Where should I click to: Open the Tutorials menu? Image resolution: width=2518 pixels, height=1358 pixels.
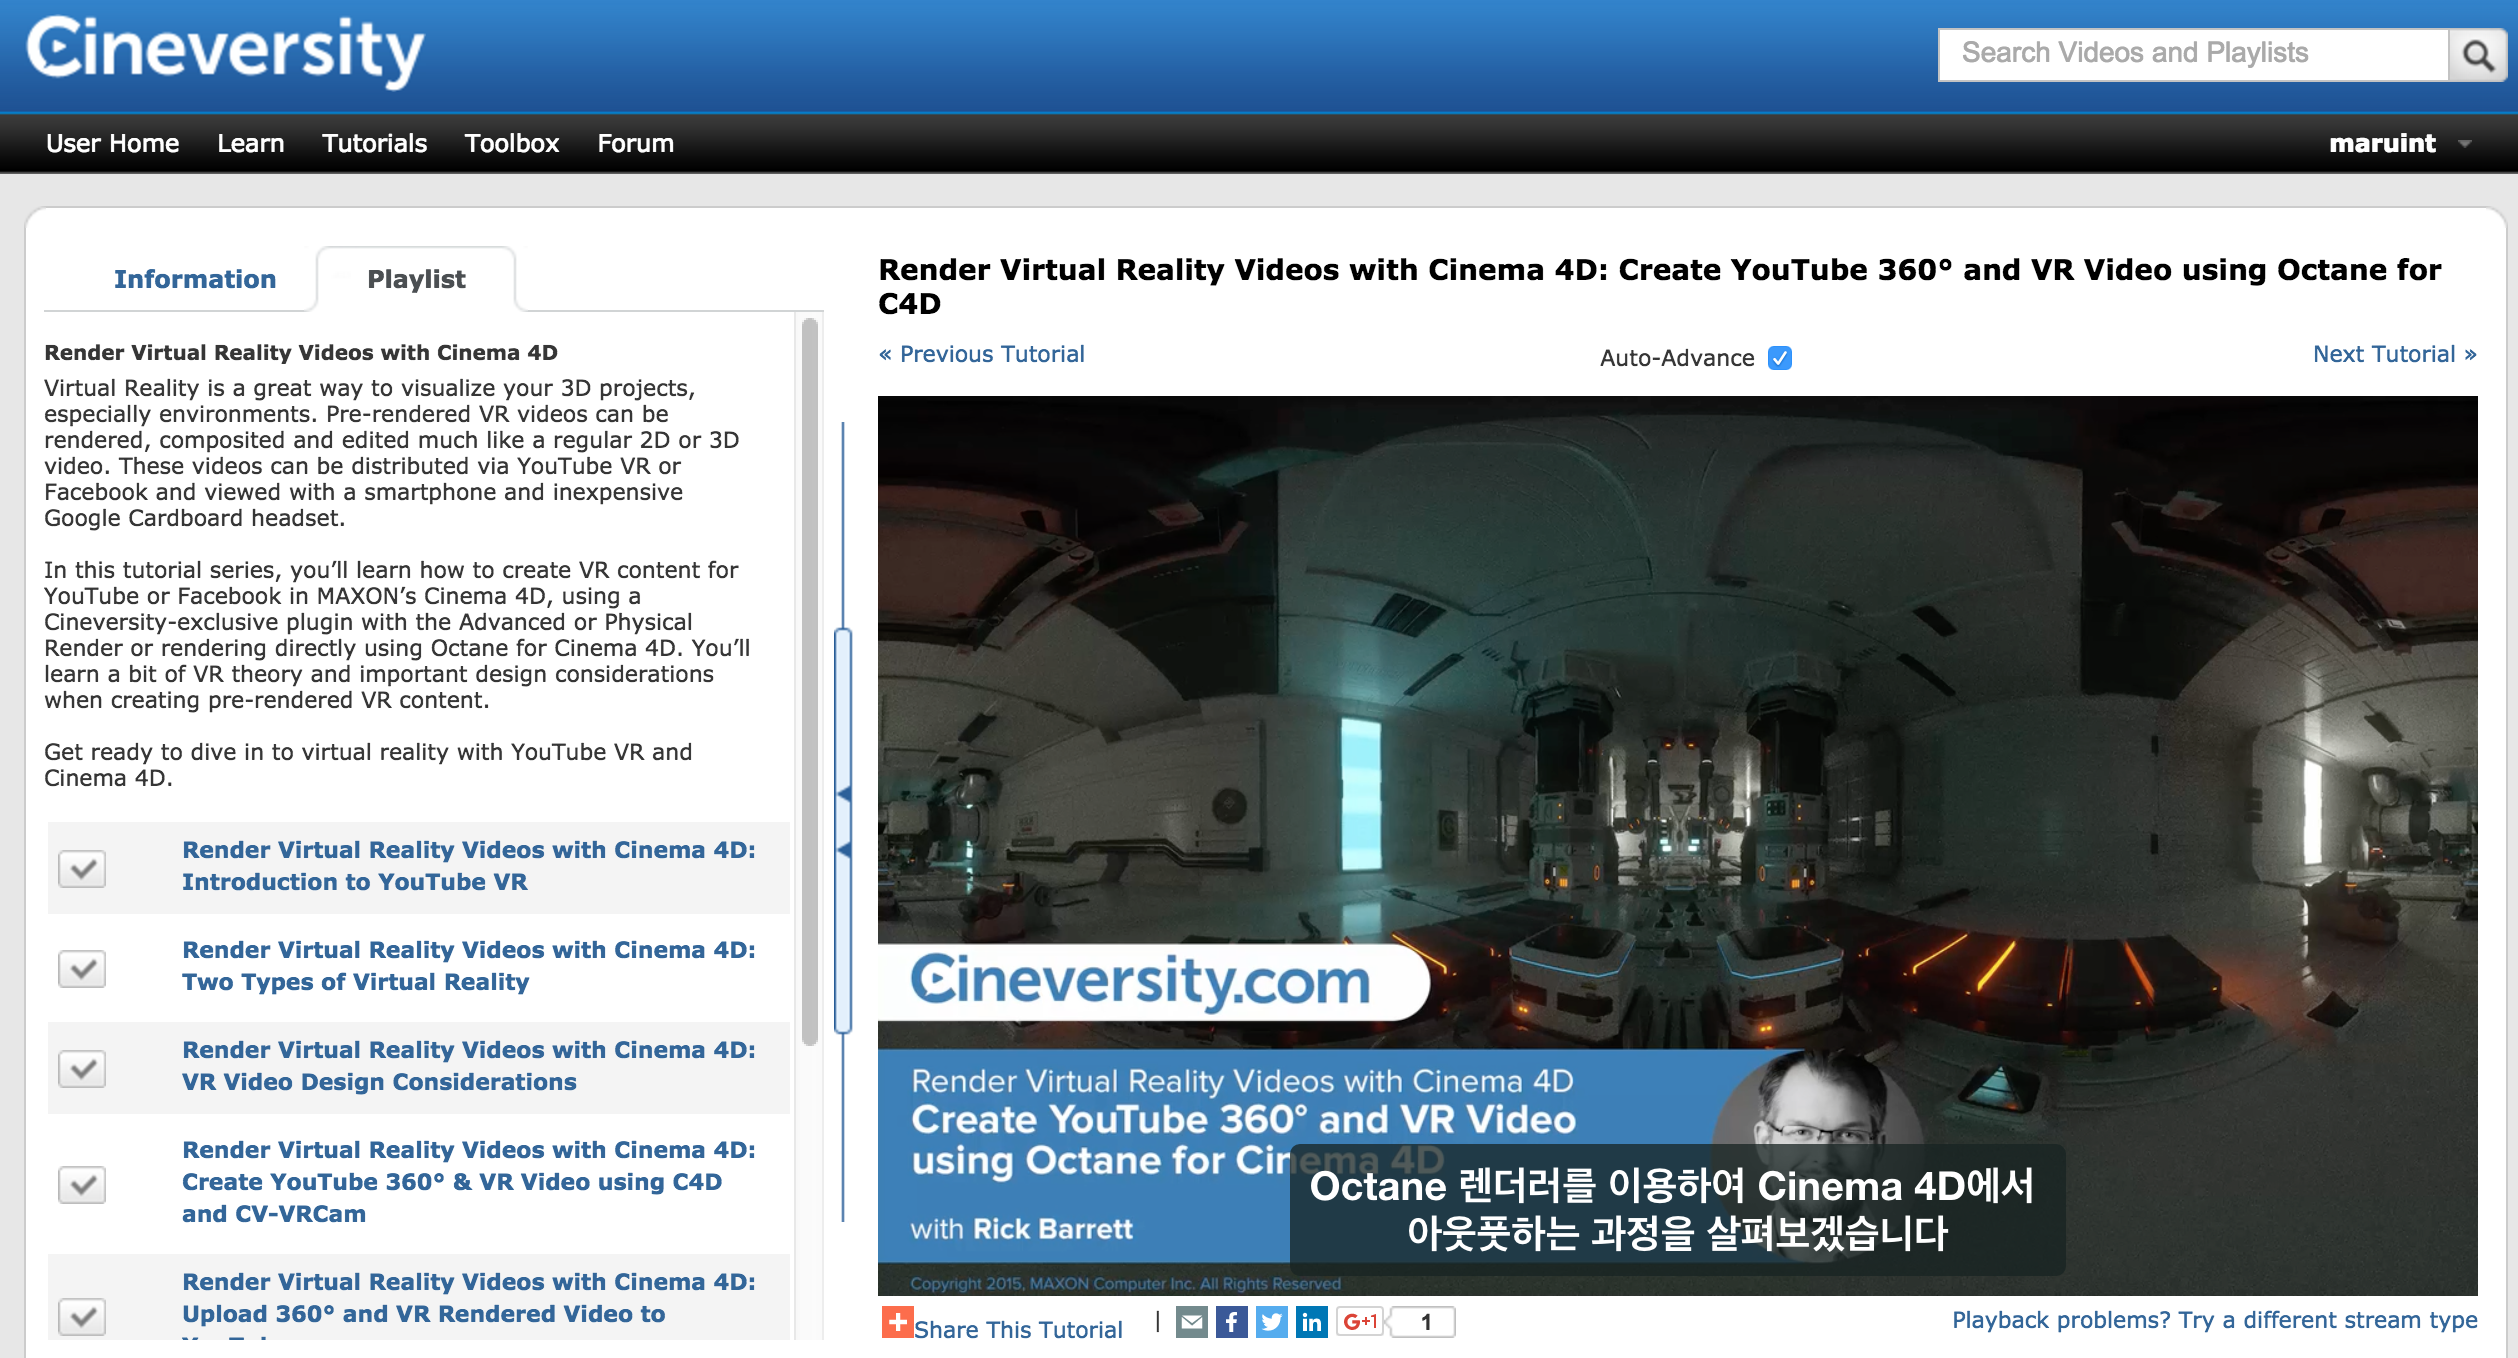point(374,143)
